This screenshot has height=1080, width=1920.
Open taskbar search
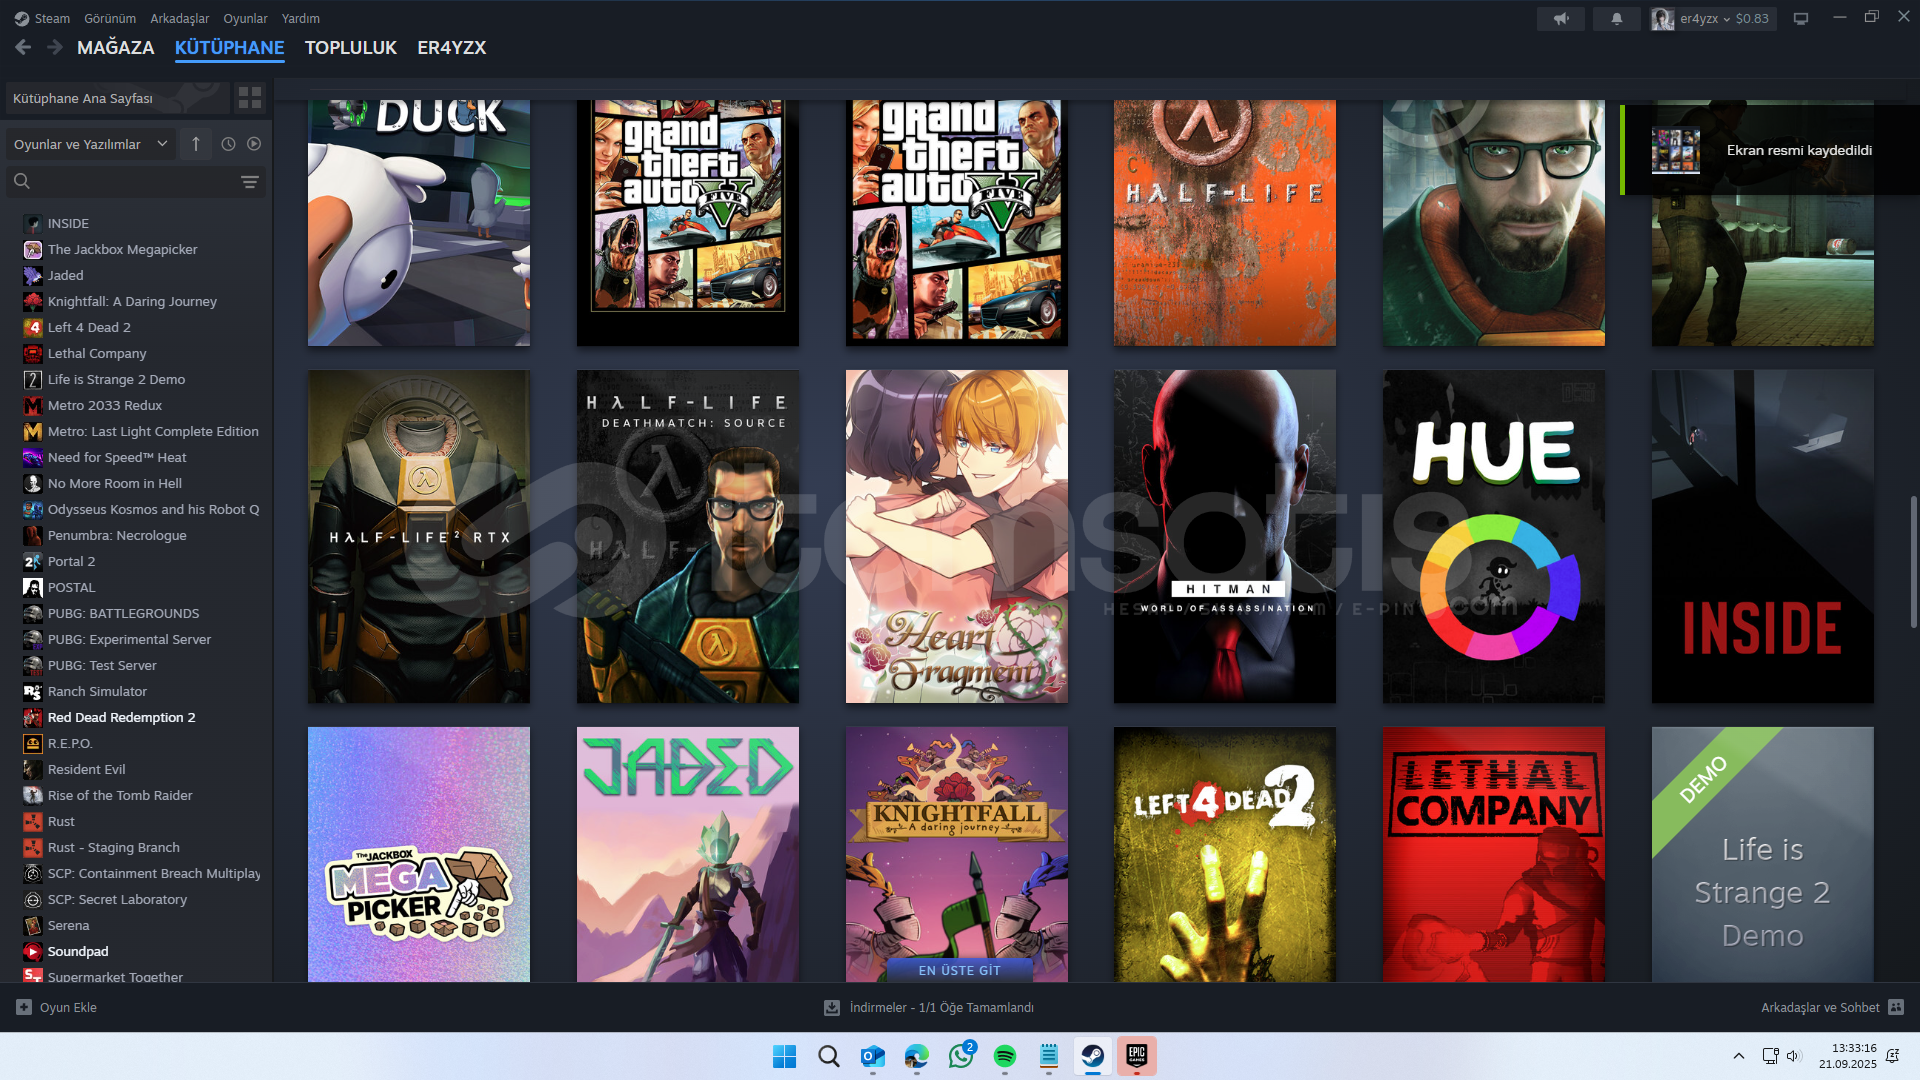click(x=829, y=1056)
